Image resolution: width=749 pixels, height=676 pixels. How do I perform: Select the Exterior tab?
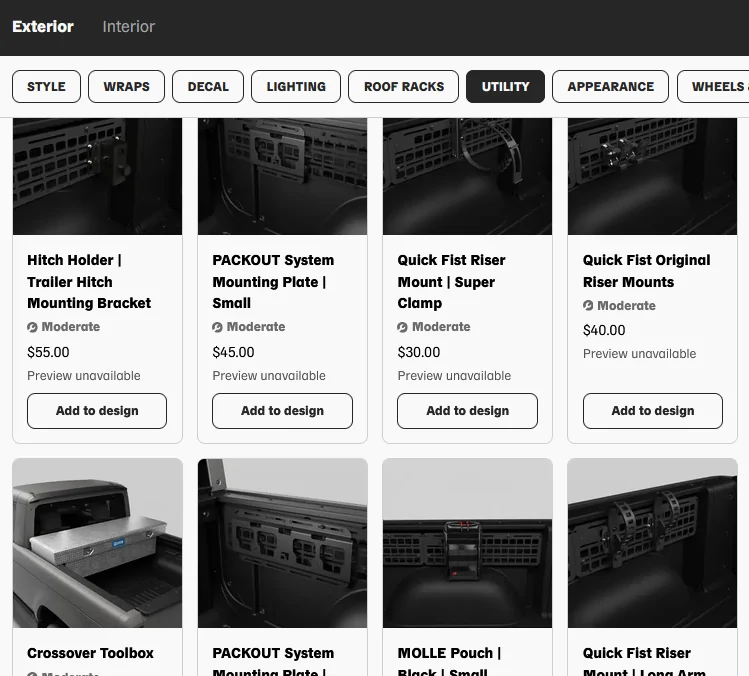(x=43, y=27)
